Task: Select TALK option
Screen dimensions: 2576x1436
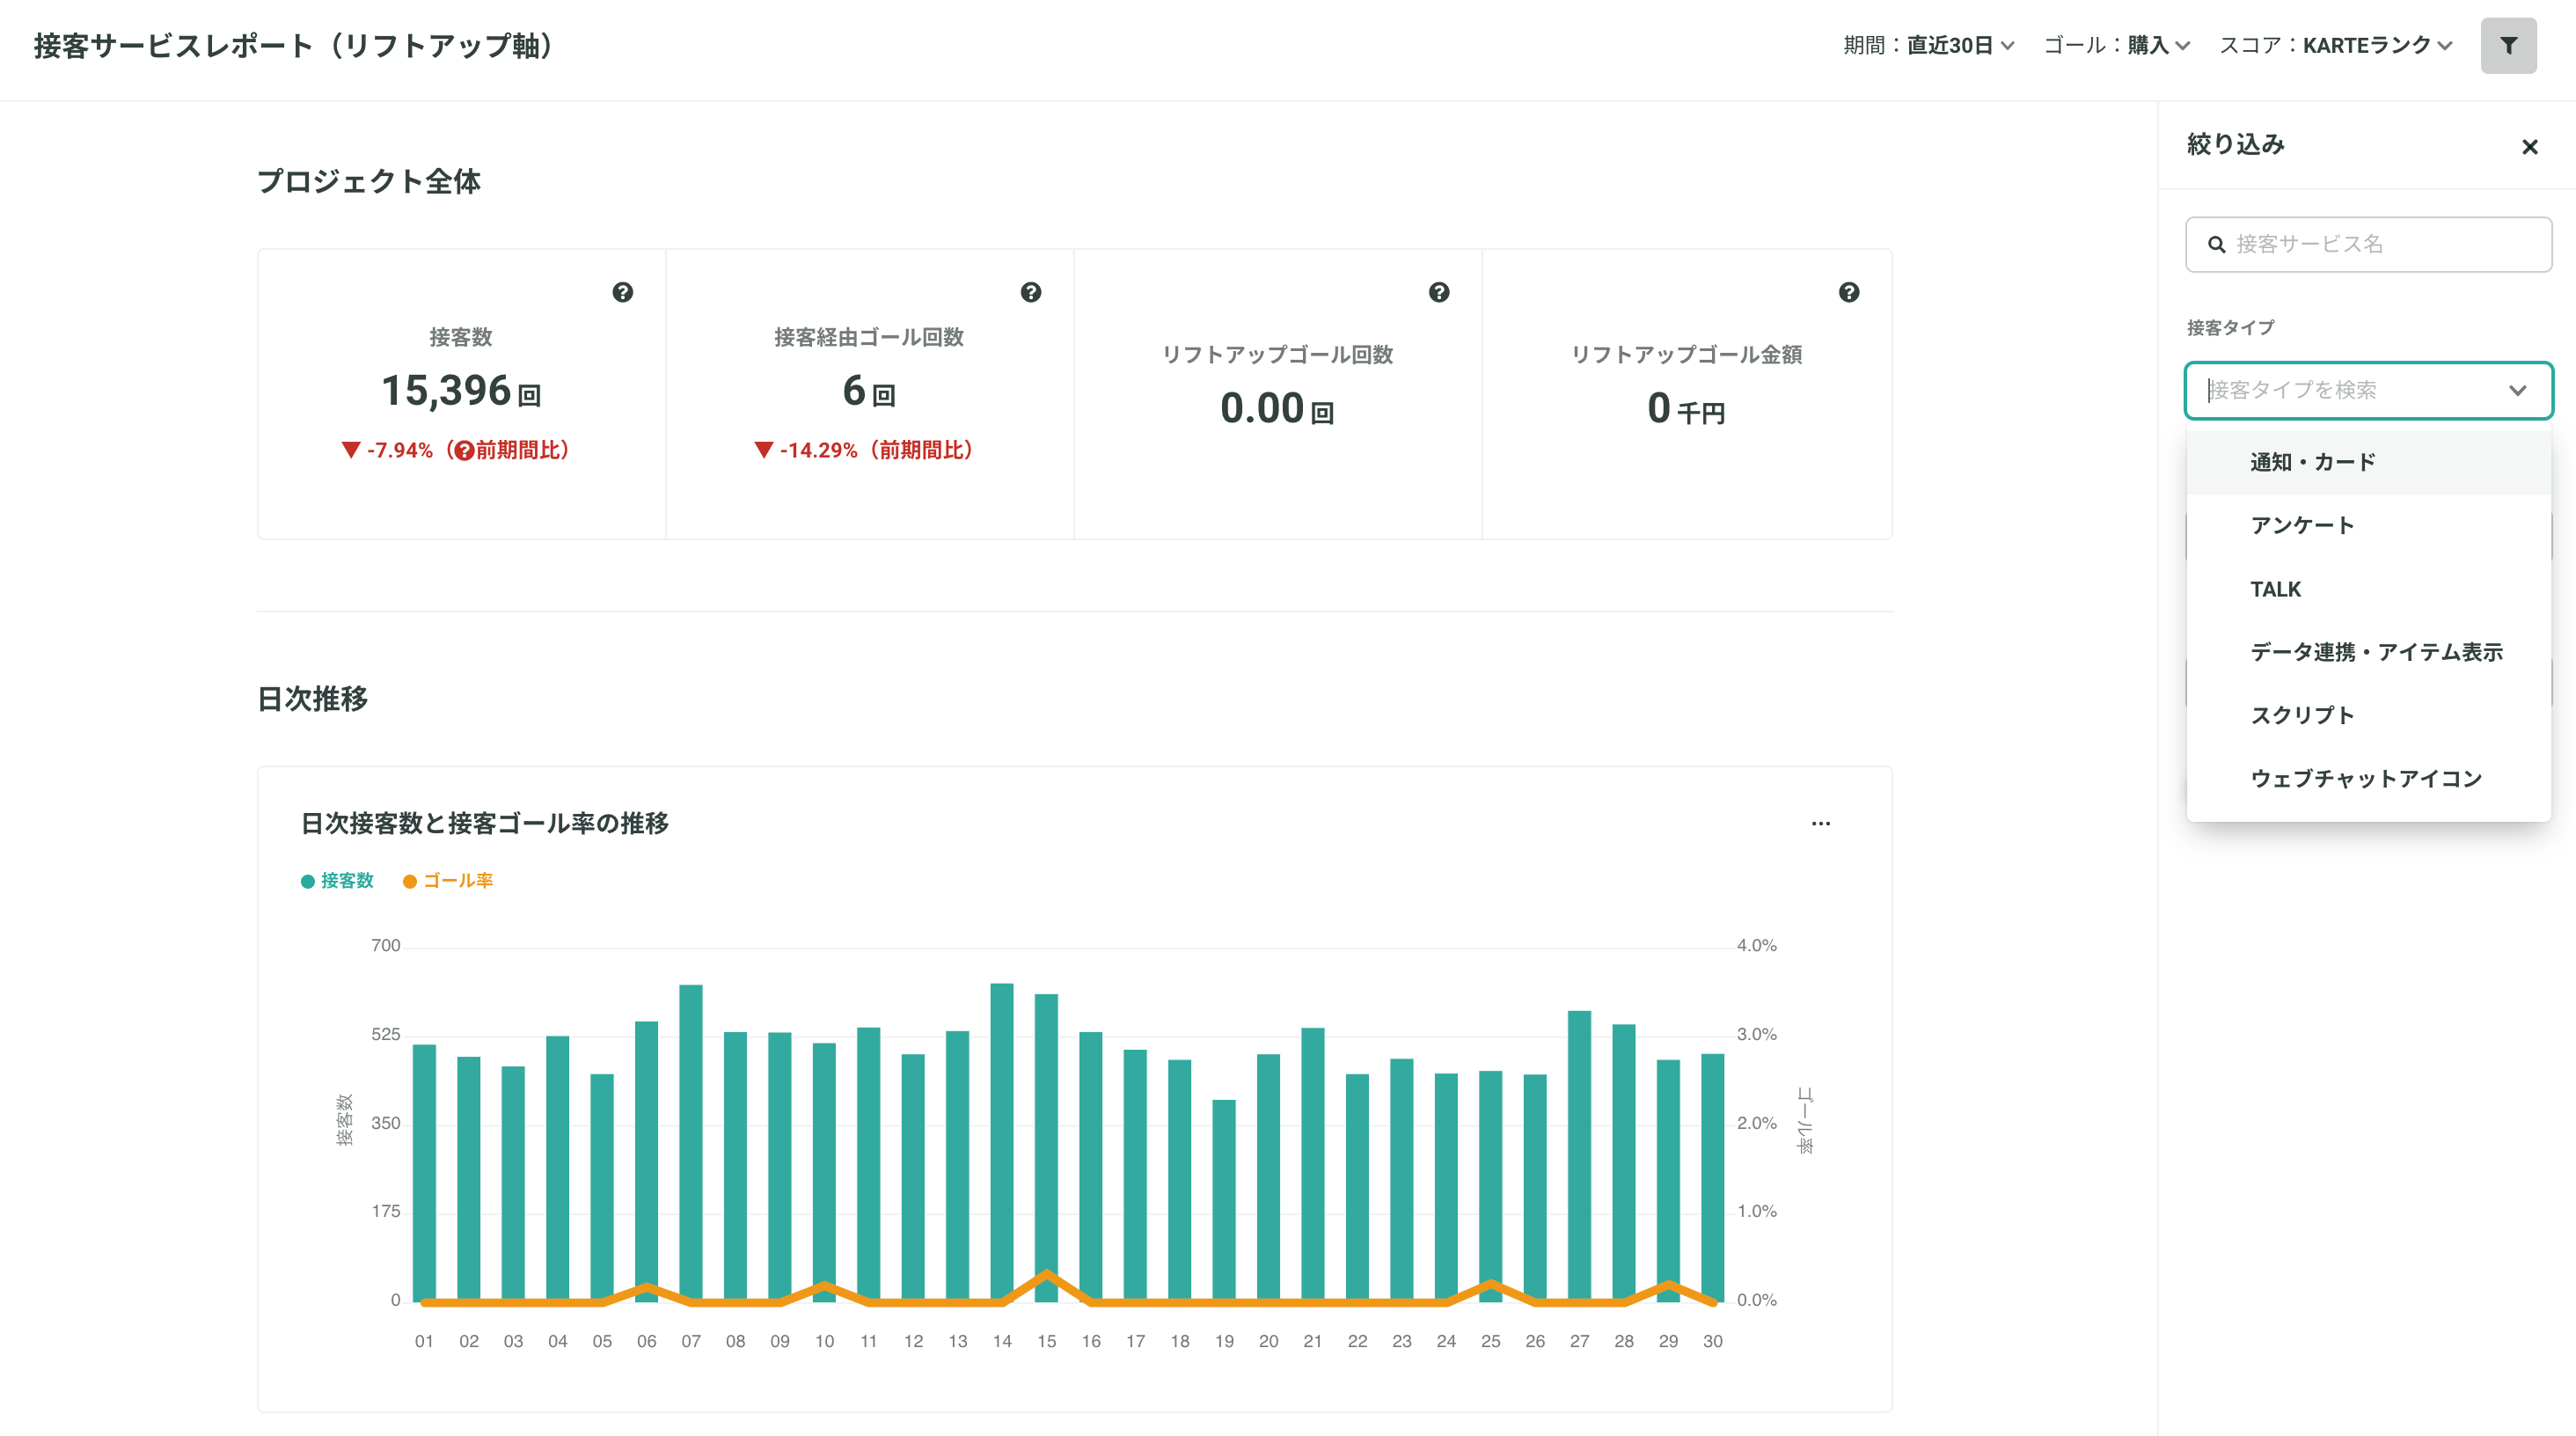Action: (x=2368, y=589)
